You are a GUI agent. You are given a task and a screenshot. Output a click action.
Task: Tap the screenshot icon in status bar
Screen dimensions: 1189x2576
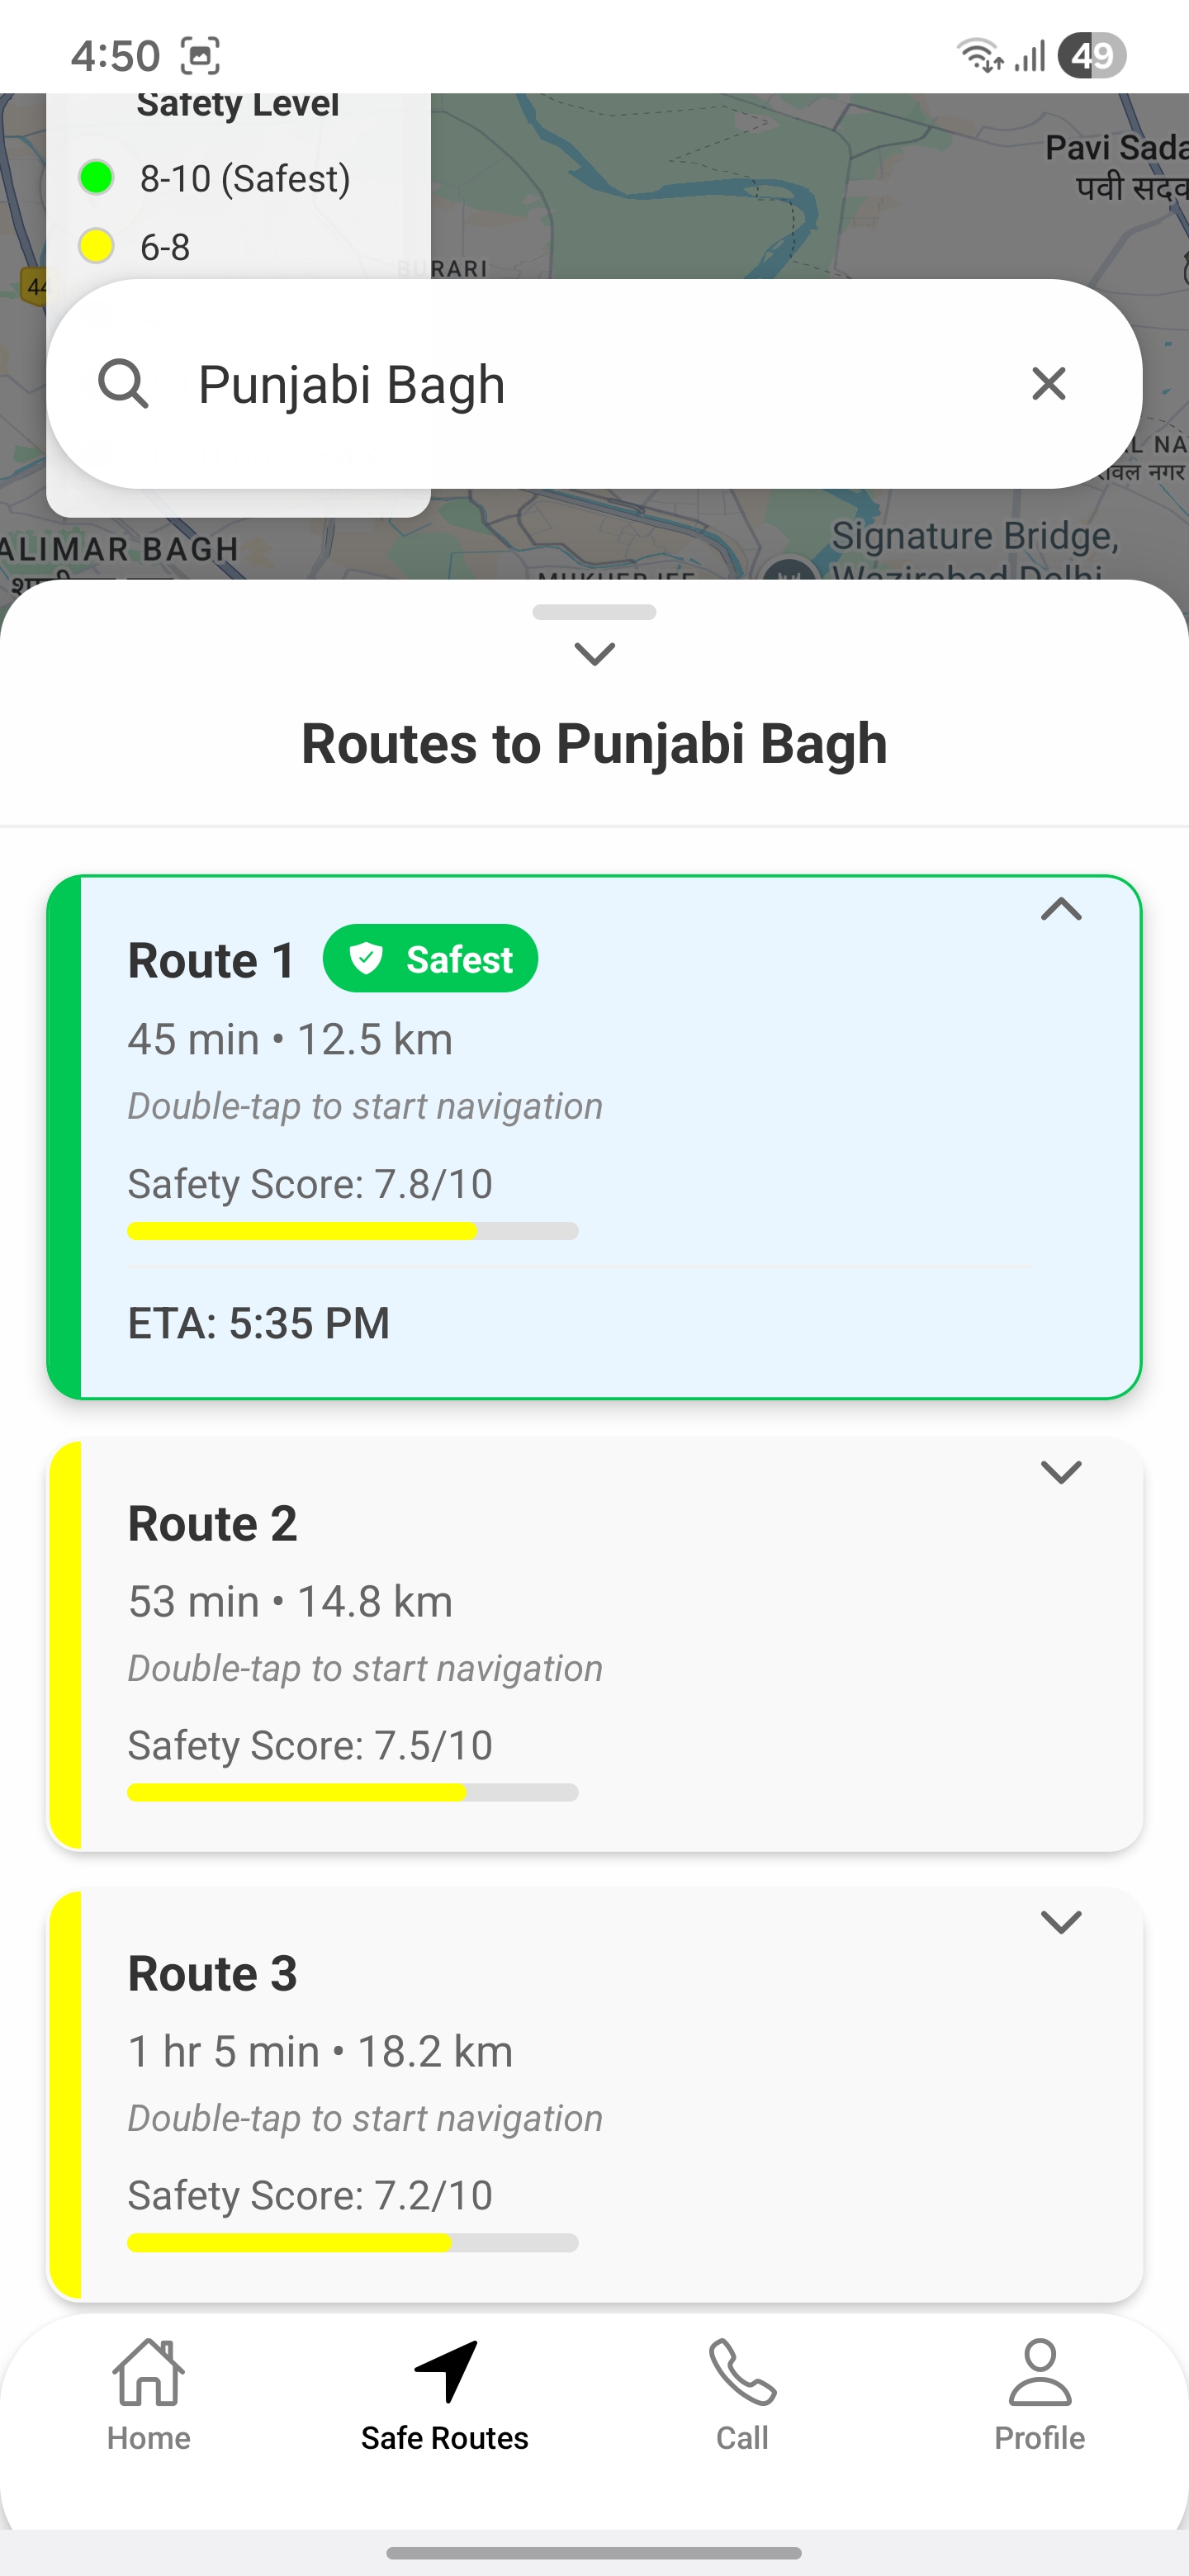[x=201, y=56]
